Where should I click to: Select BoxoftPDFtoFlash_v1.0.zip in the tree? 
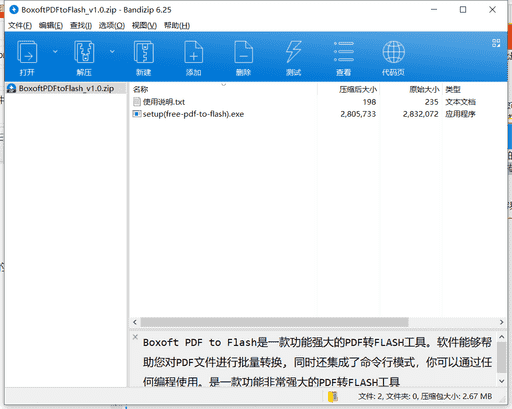[x=66, y=88]
